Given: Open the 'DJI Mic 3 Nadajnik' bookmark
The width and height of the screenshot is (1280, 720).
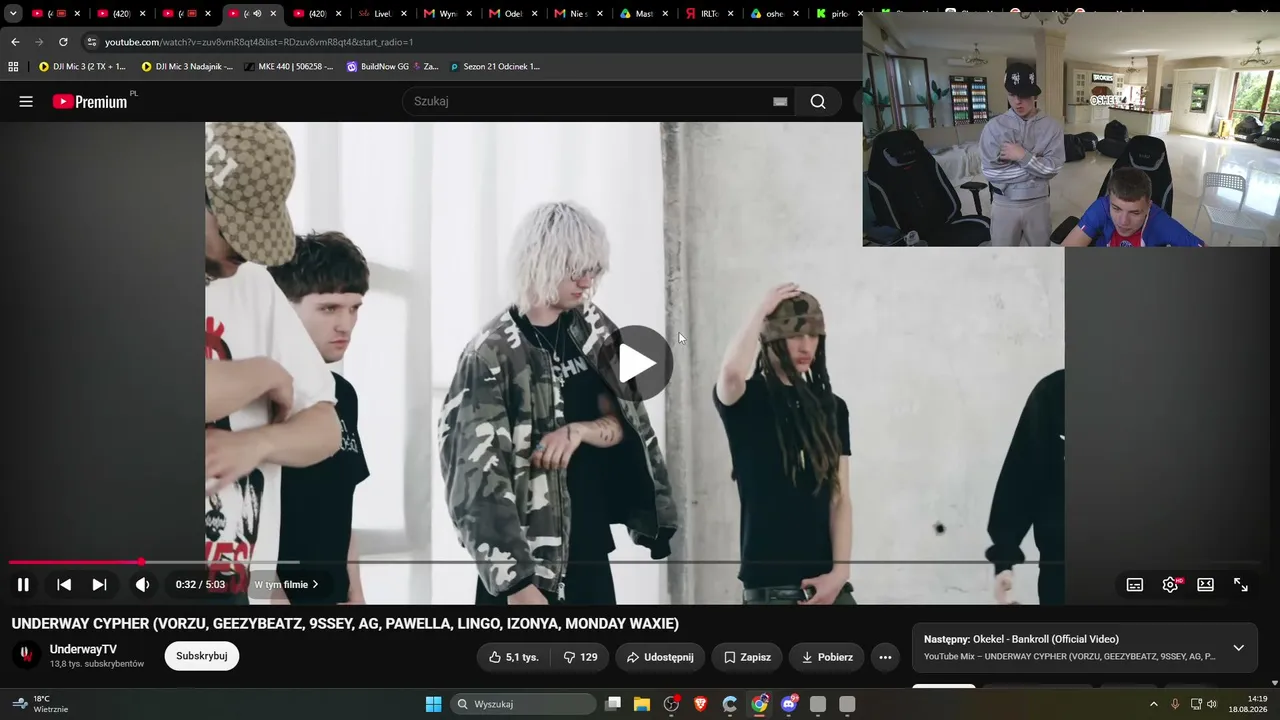Looking at the screenshot, I should [x=187, y=67].
